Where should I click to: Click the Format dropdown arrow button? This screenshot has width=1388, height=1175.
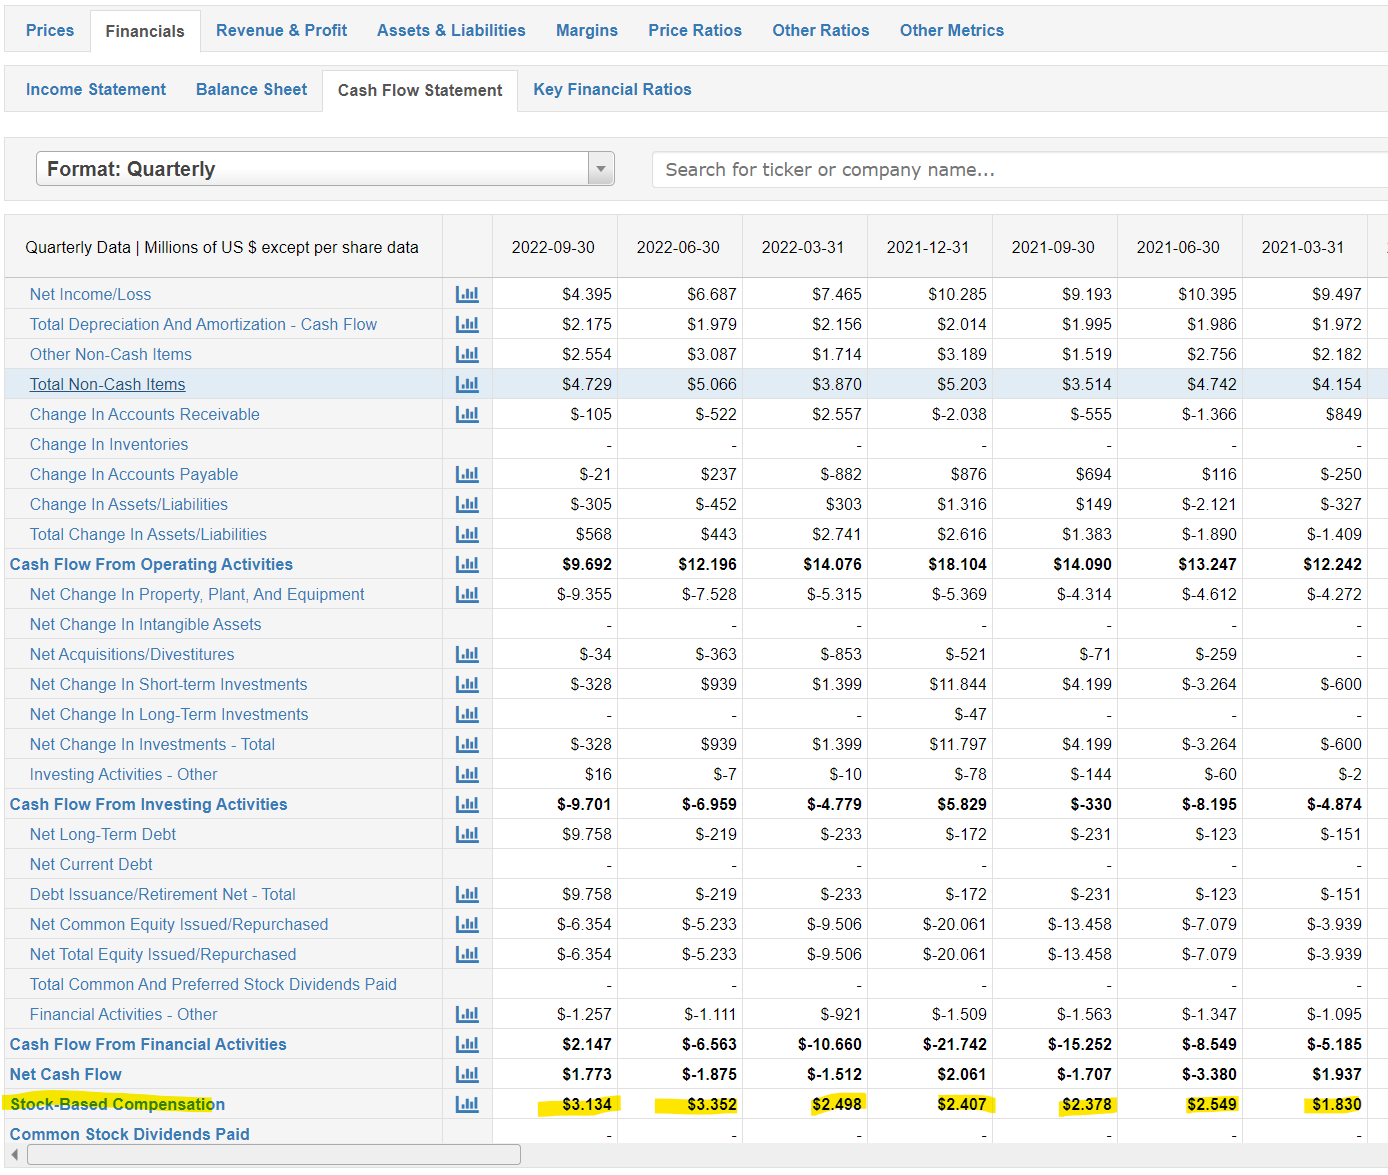(x=600, y=169)
